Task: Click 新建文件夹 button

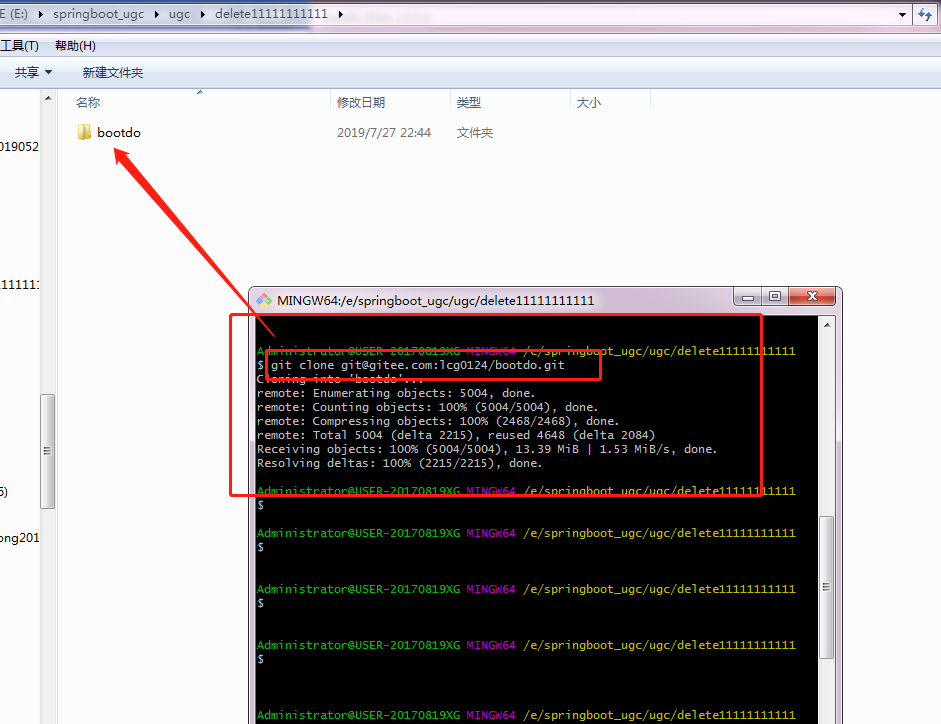Action: pos(113,73)
